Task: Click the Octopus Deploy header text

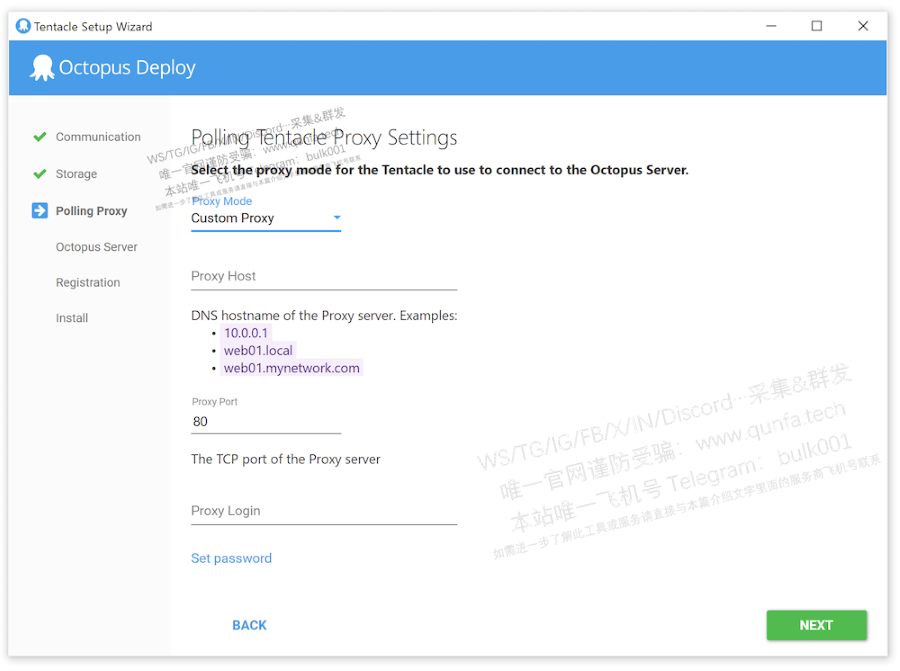Action: tap(127, 68)
